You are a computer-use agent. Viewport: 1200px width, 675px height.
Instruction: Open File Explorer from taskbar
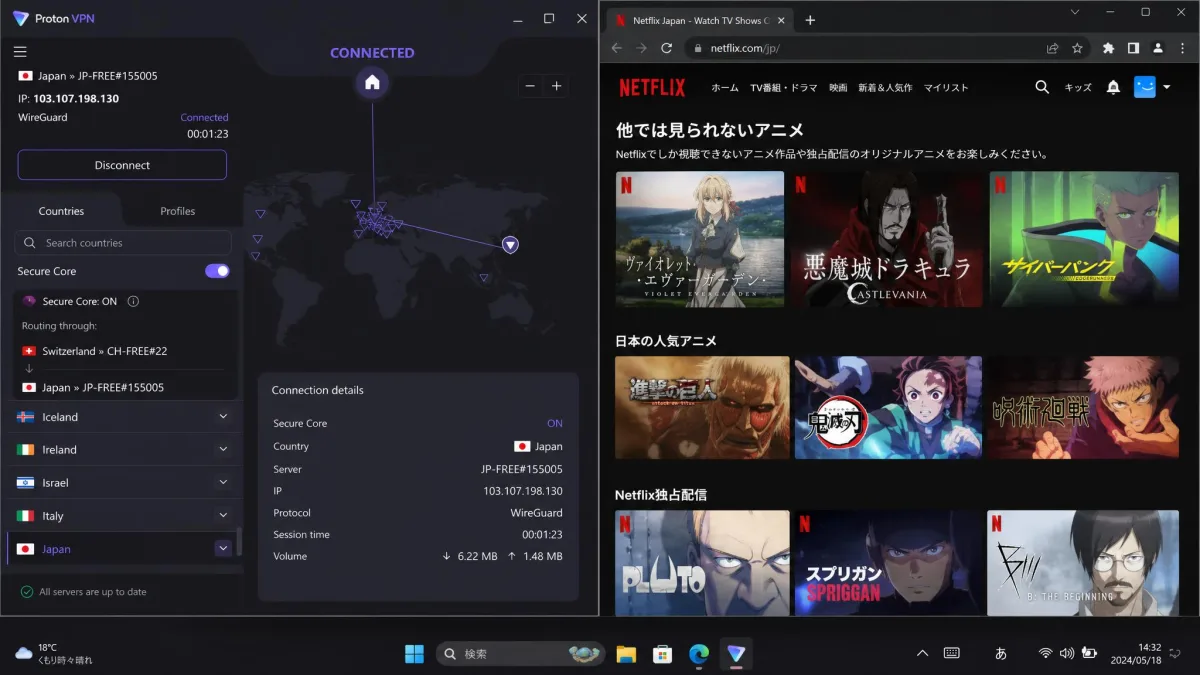click(626, 654)
